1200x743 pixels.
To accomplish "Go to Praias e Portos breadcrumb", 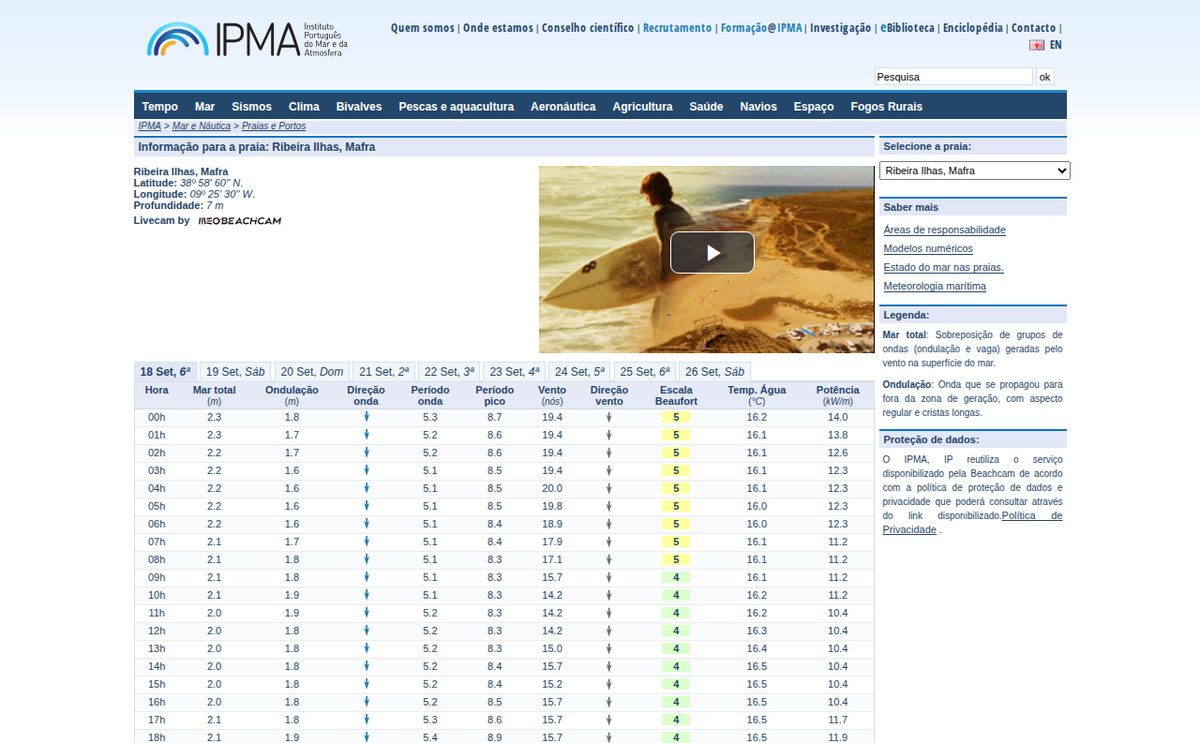I will pyautogui.click(x=274, y=126).
